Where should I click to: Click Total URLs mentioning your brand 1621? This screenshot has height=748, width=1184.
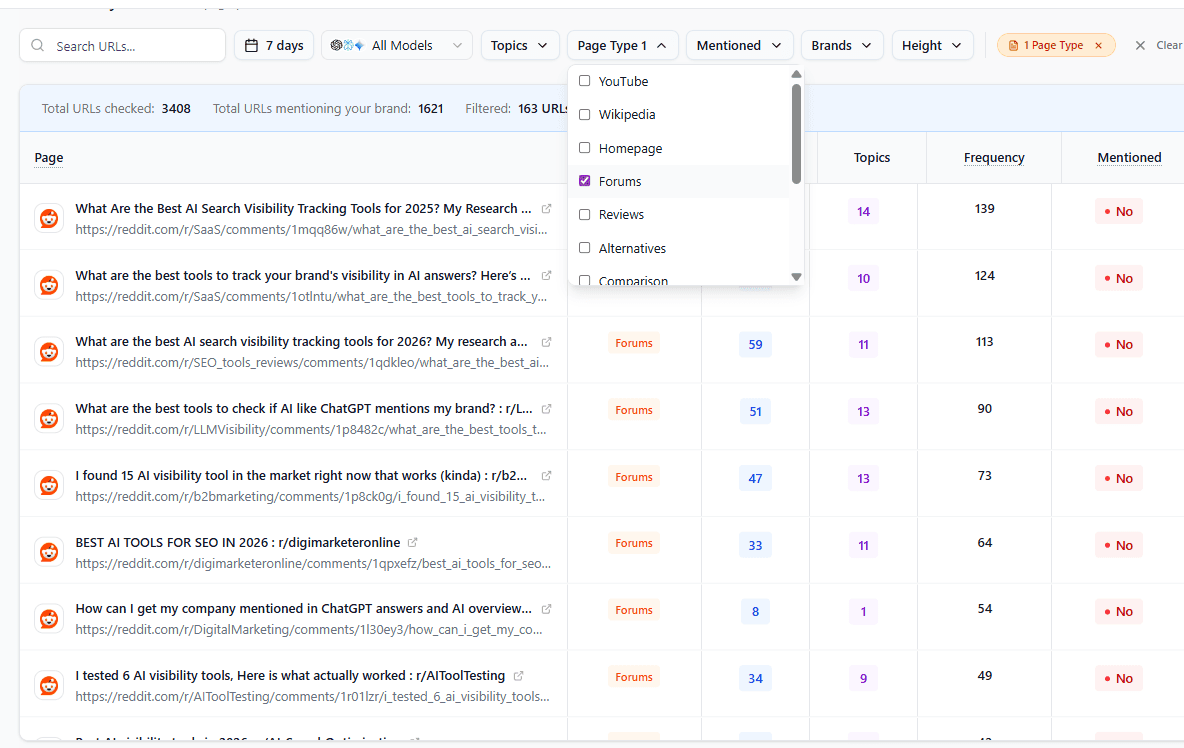pos(430,109)
